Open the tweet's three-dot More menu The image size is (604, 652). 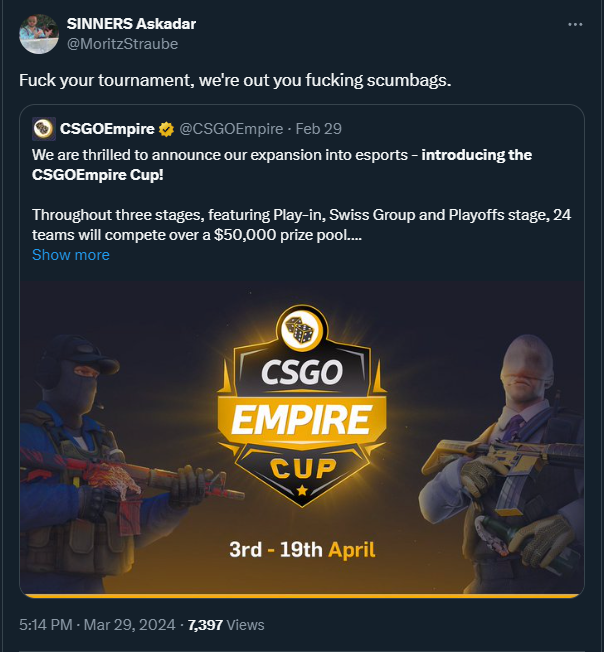point(574,24)
